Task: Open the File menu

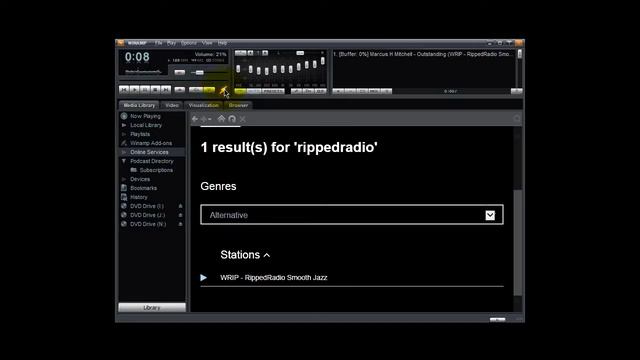Action: 158,43
